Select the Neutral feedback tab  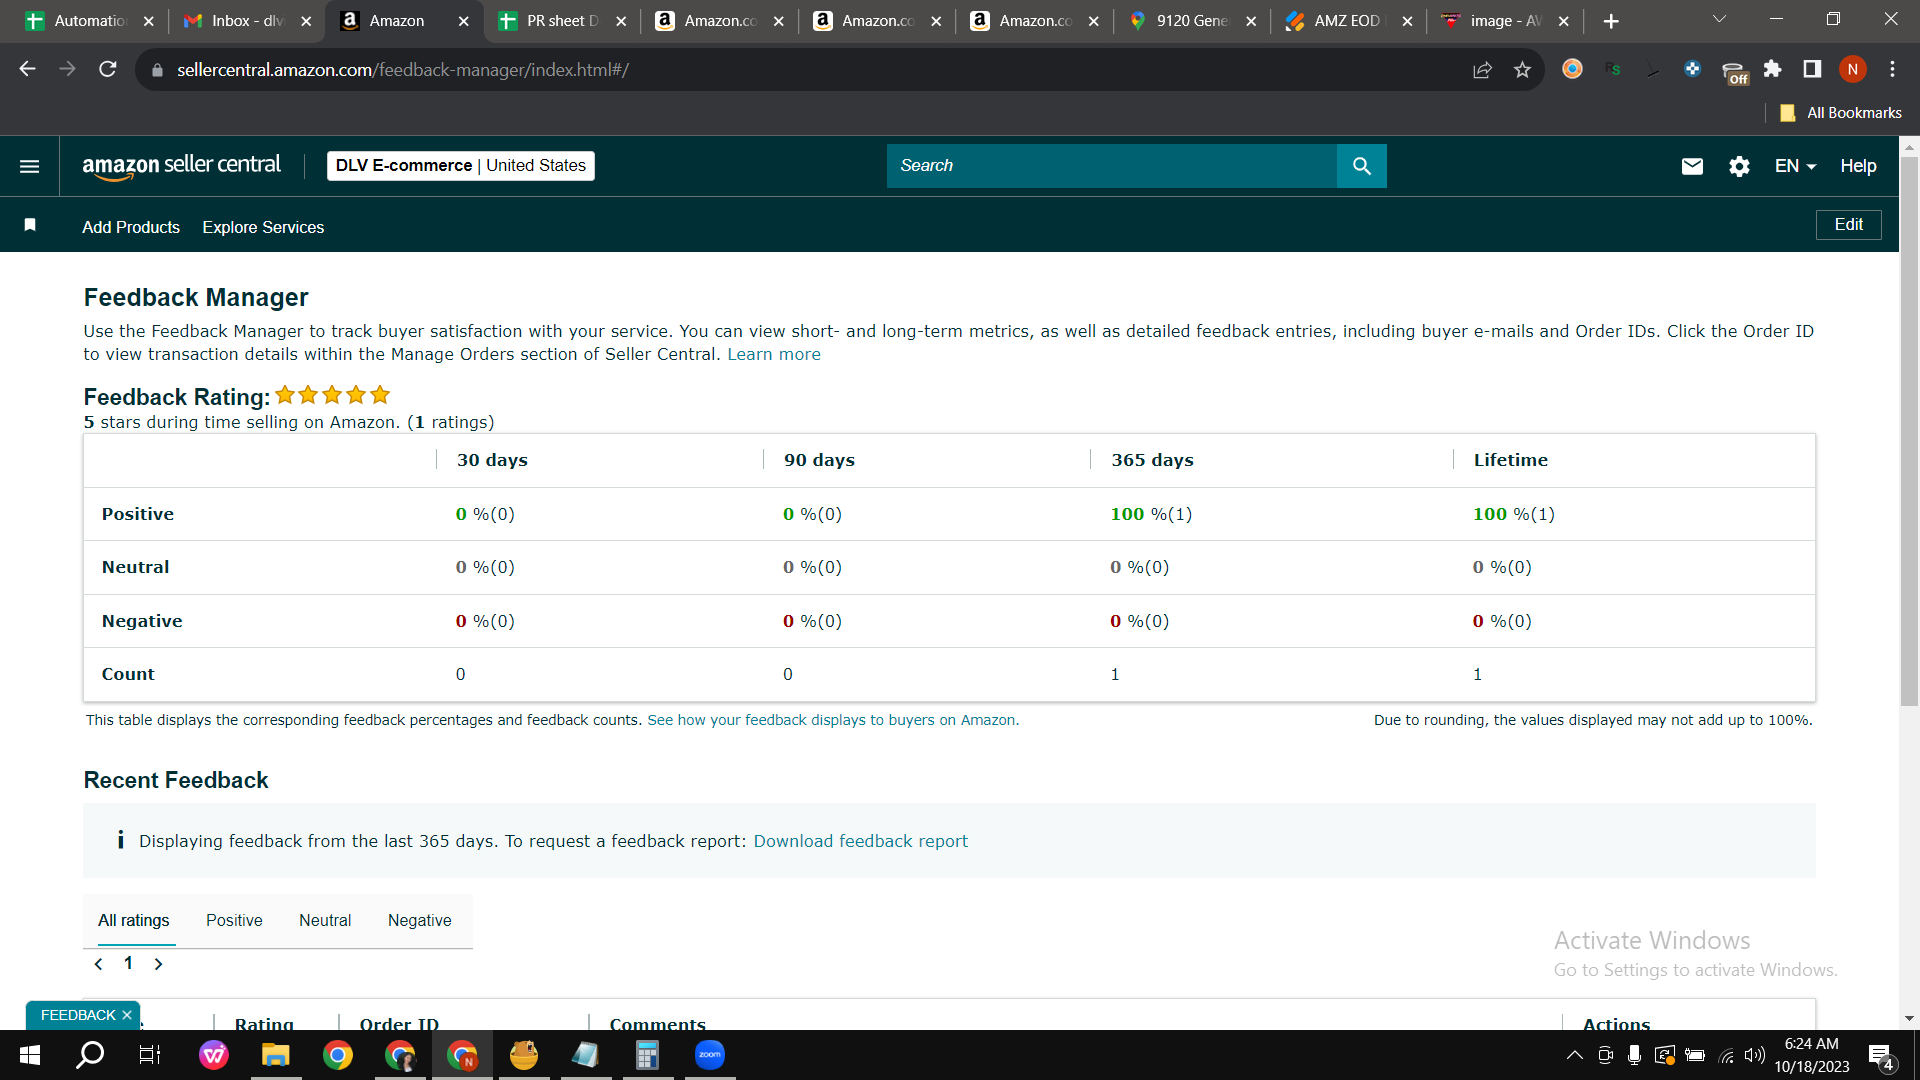click(325, 920)
